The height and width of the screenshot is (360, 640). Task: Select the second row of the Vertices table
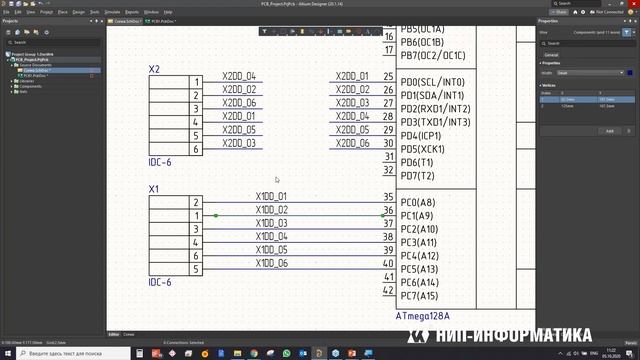click(x=587, y=106)
